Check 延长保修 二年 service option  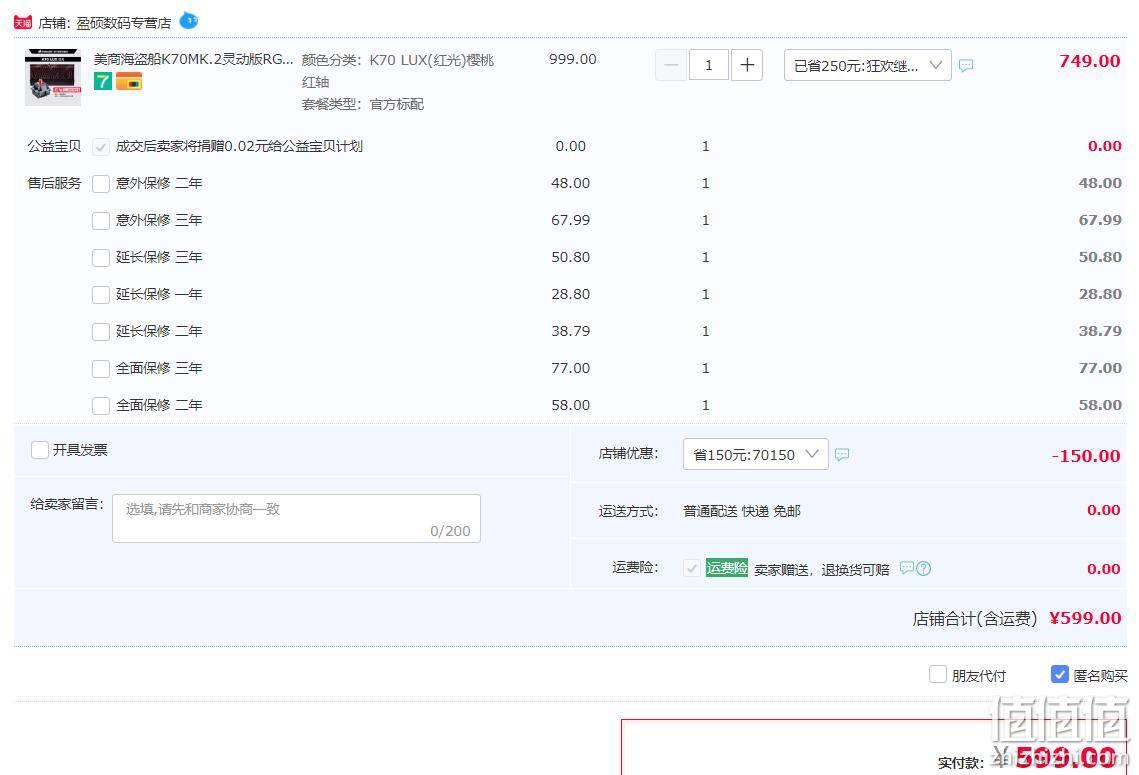101,332
